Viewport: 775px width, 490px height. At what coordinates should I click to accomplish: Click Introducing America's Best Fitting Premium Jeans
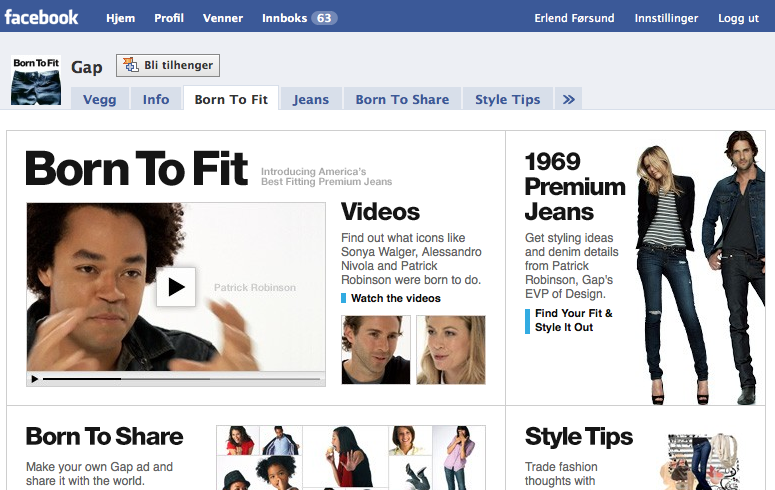point(326,177)
